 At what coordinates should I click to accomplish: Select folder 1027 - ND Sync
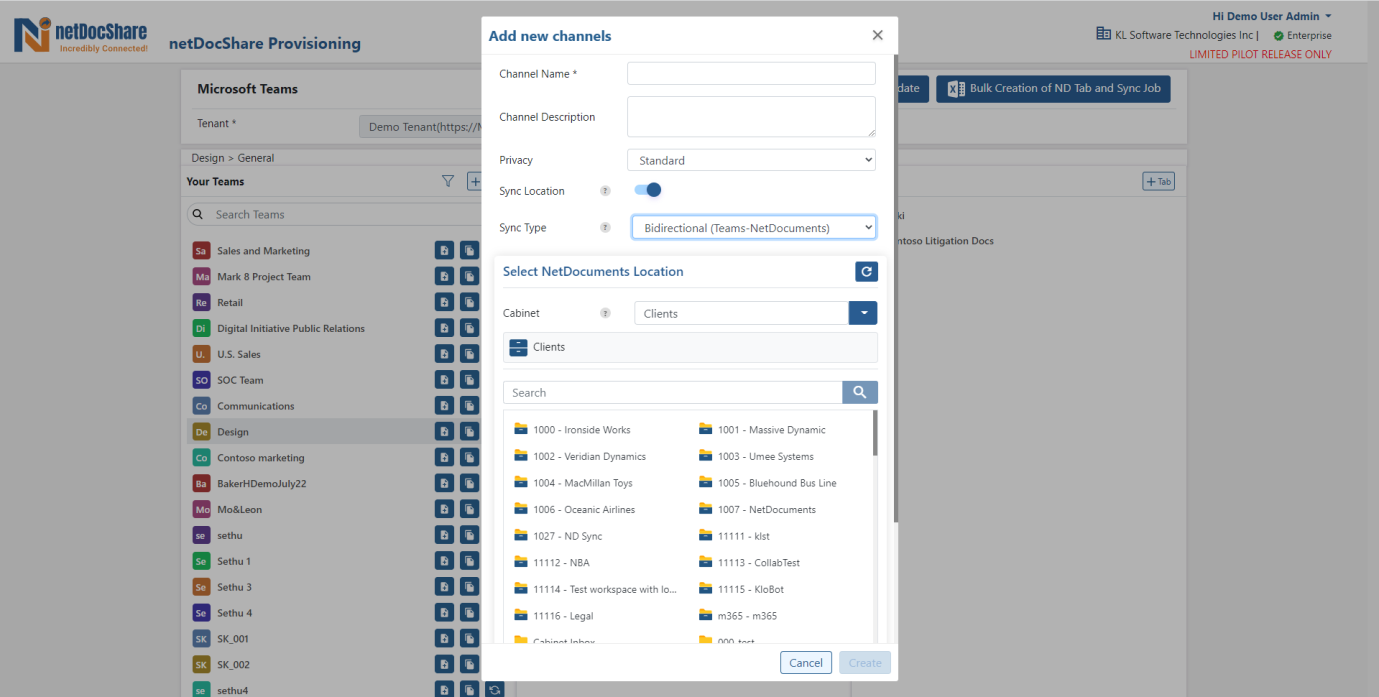[x=568, y=536]
